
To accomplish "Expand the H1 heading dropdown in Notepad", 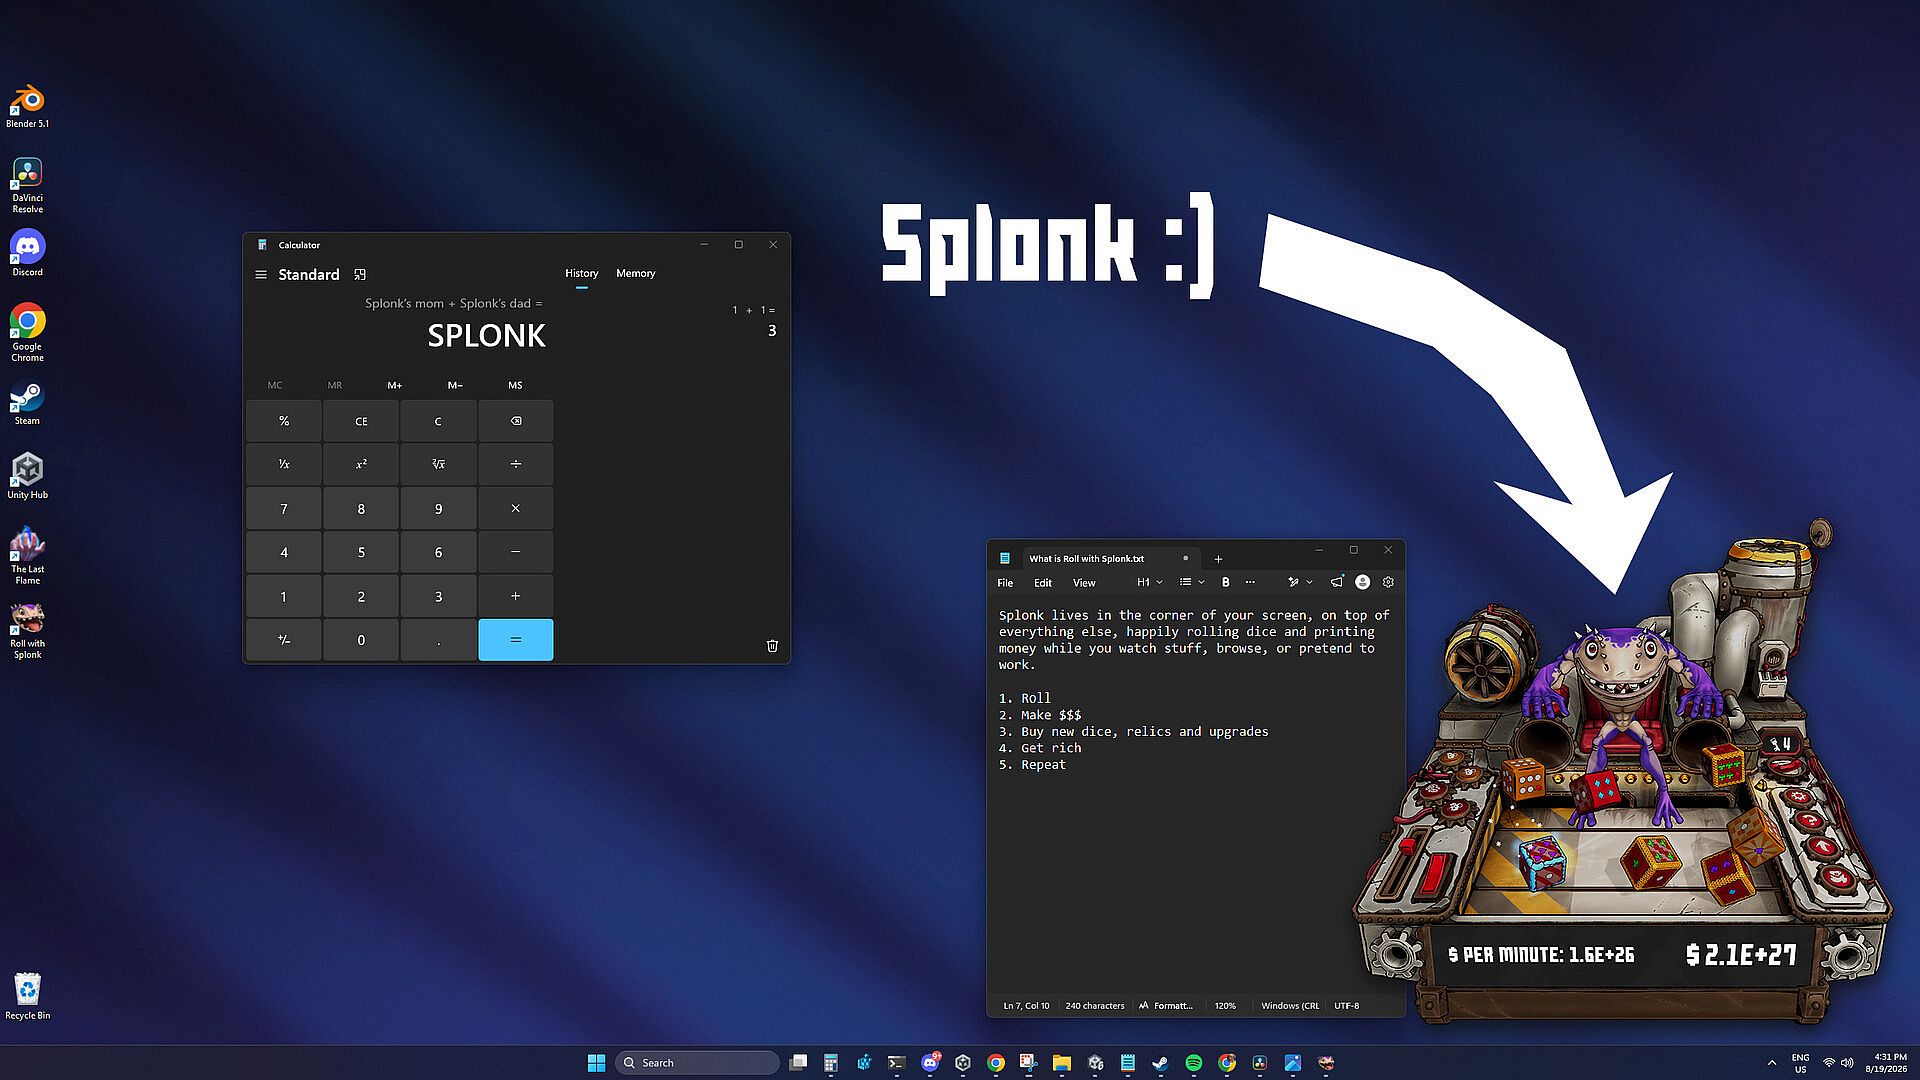I will pyautogui.click(x=1149, y=582).
